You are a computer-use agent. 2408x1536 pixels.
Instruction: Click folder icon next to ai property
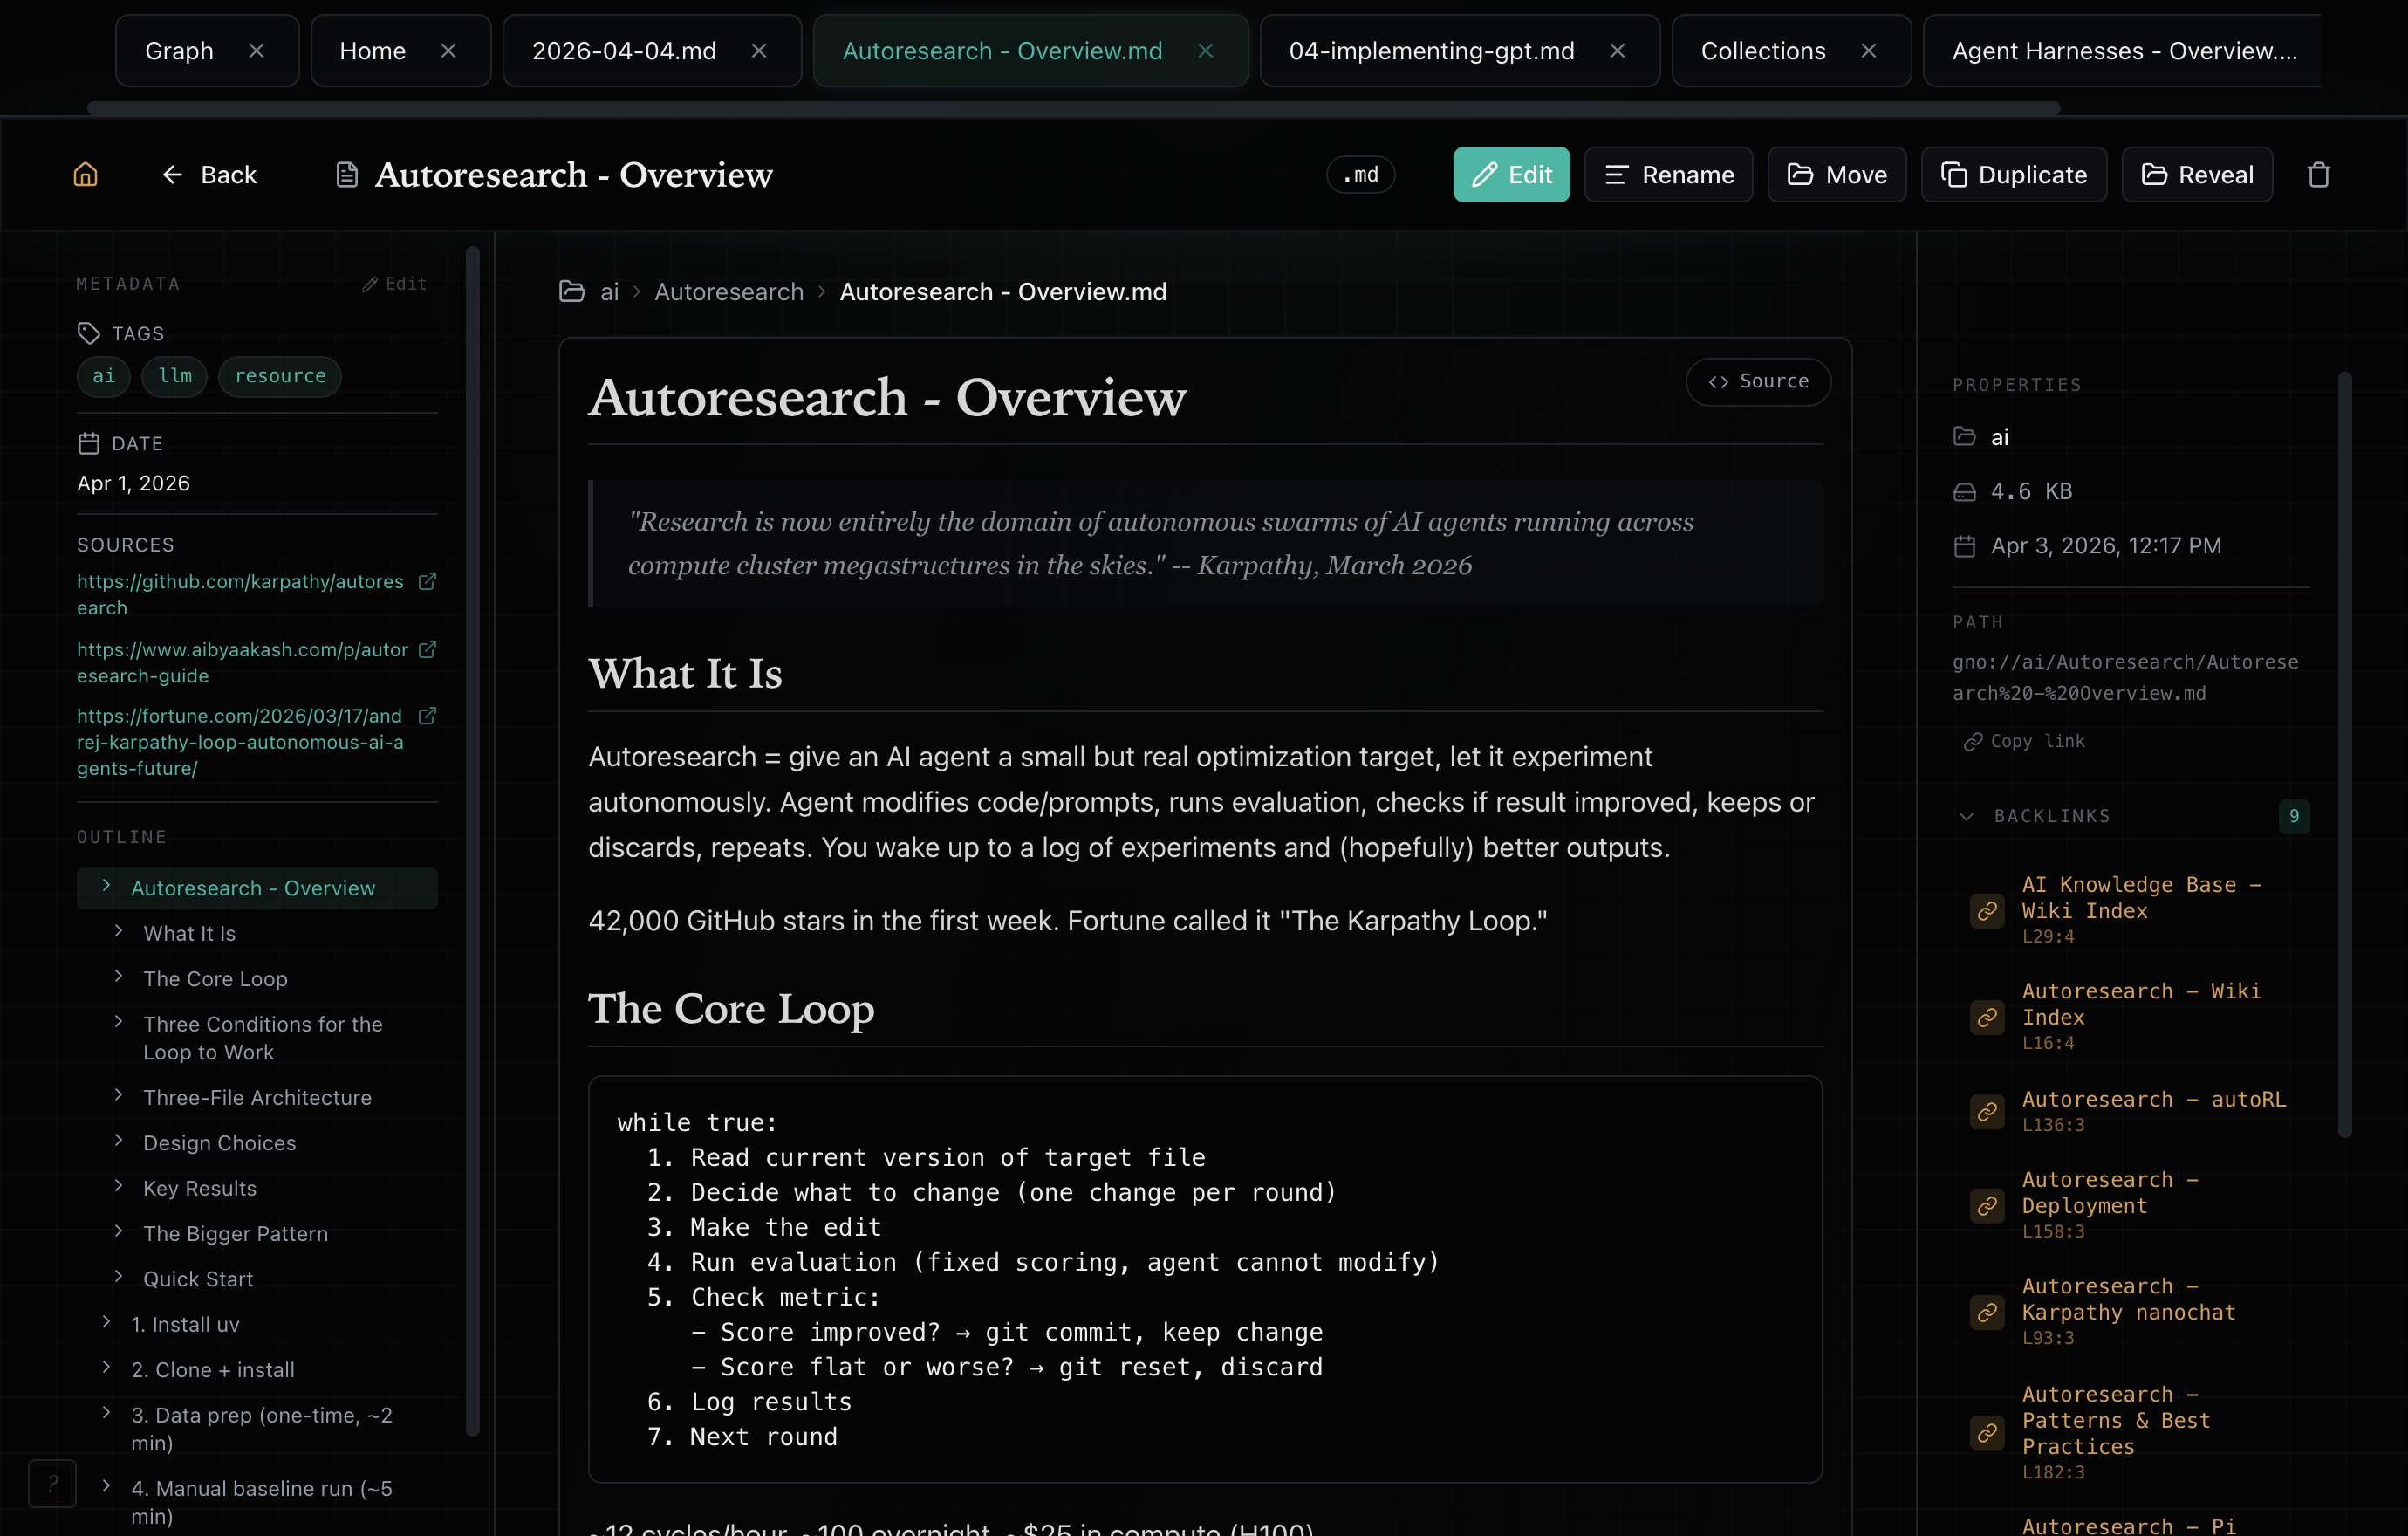coord(1965,437)
